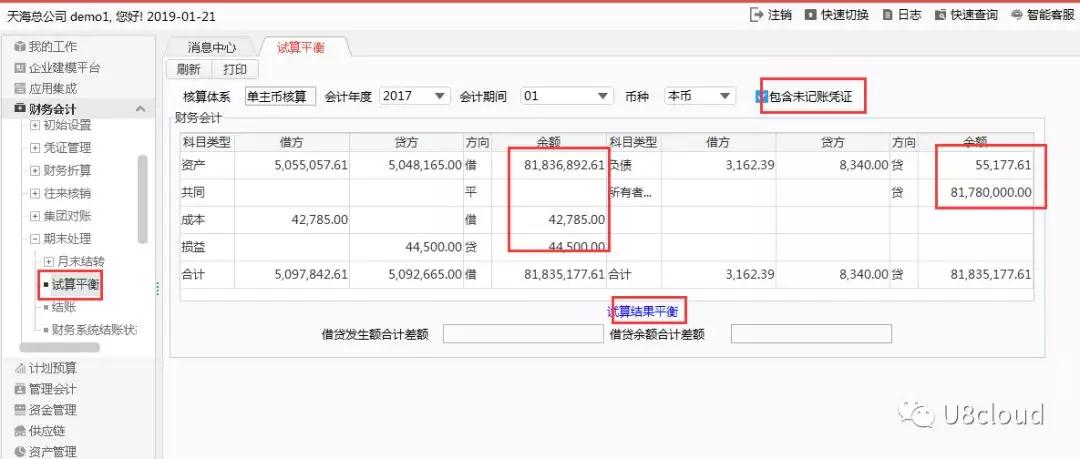Click the sidebar vertical scrollbar
The height and width of the screenshot is (459, 1080).
(143, 198)
